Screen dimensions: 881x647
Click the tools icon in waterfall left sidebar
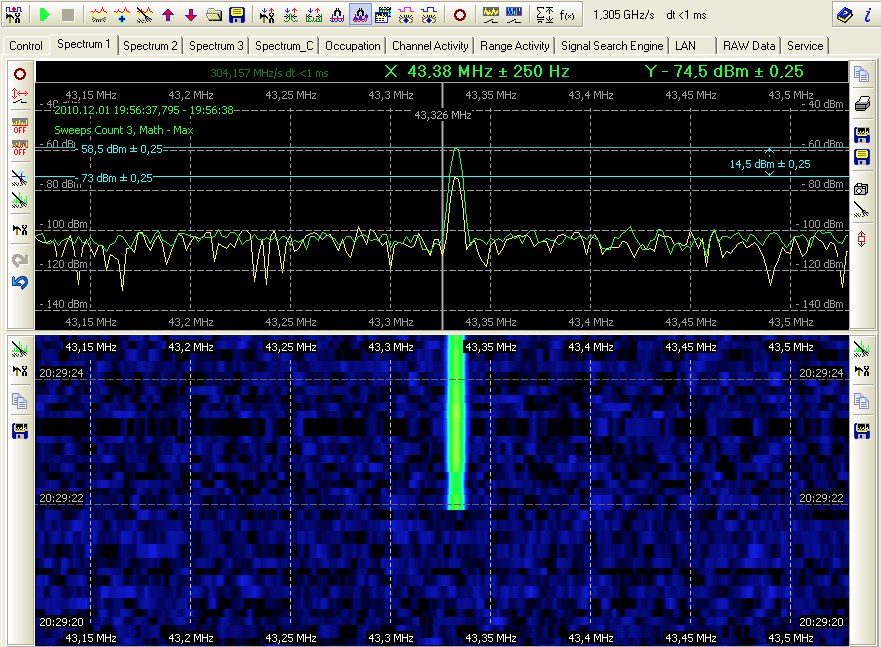pos(20,371)
